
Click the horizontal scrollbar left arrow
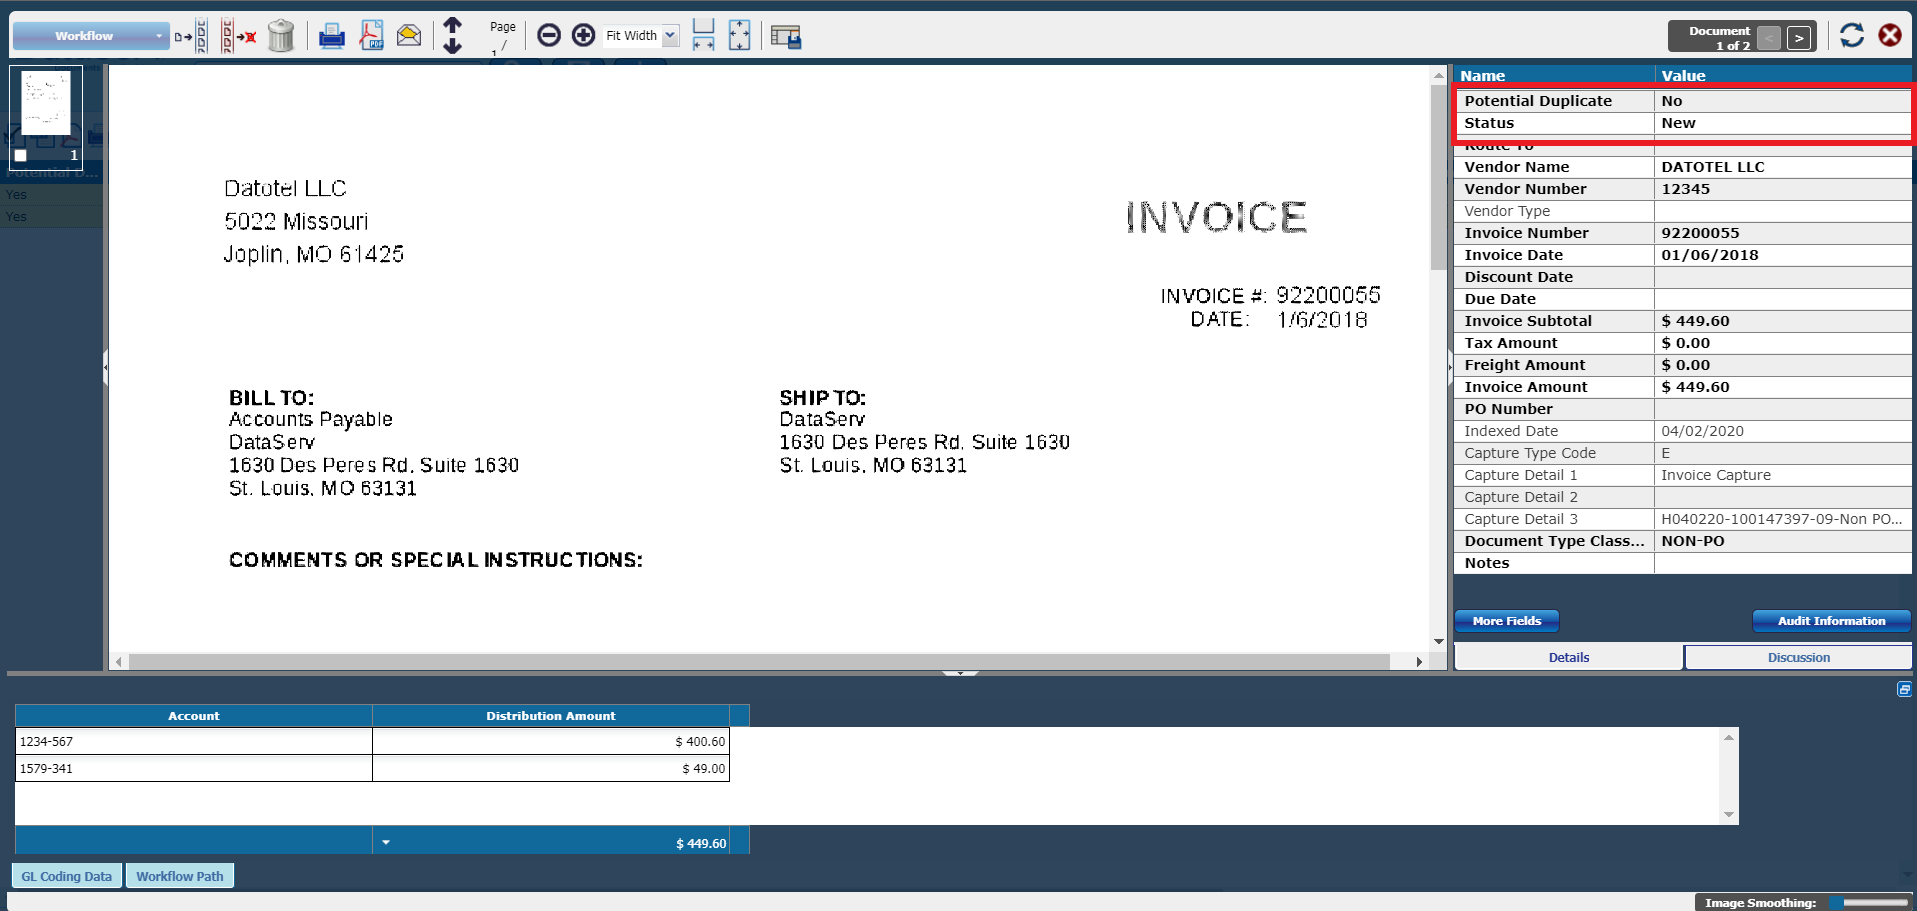point(119,662)
